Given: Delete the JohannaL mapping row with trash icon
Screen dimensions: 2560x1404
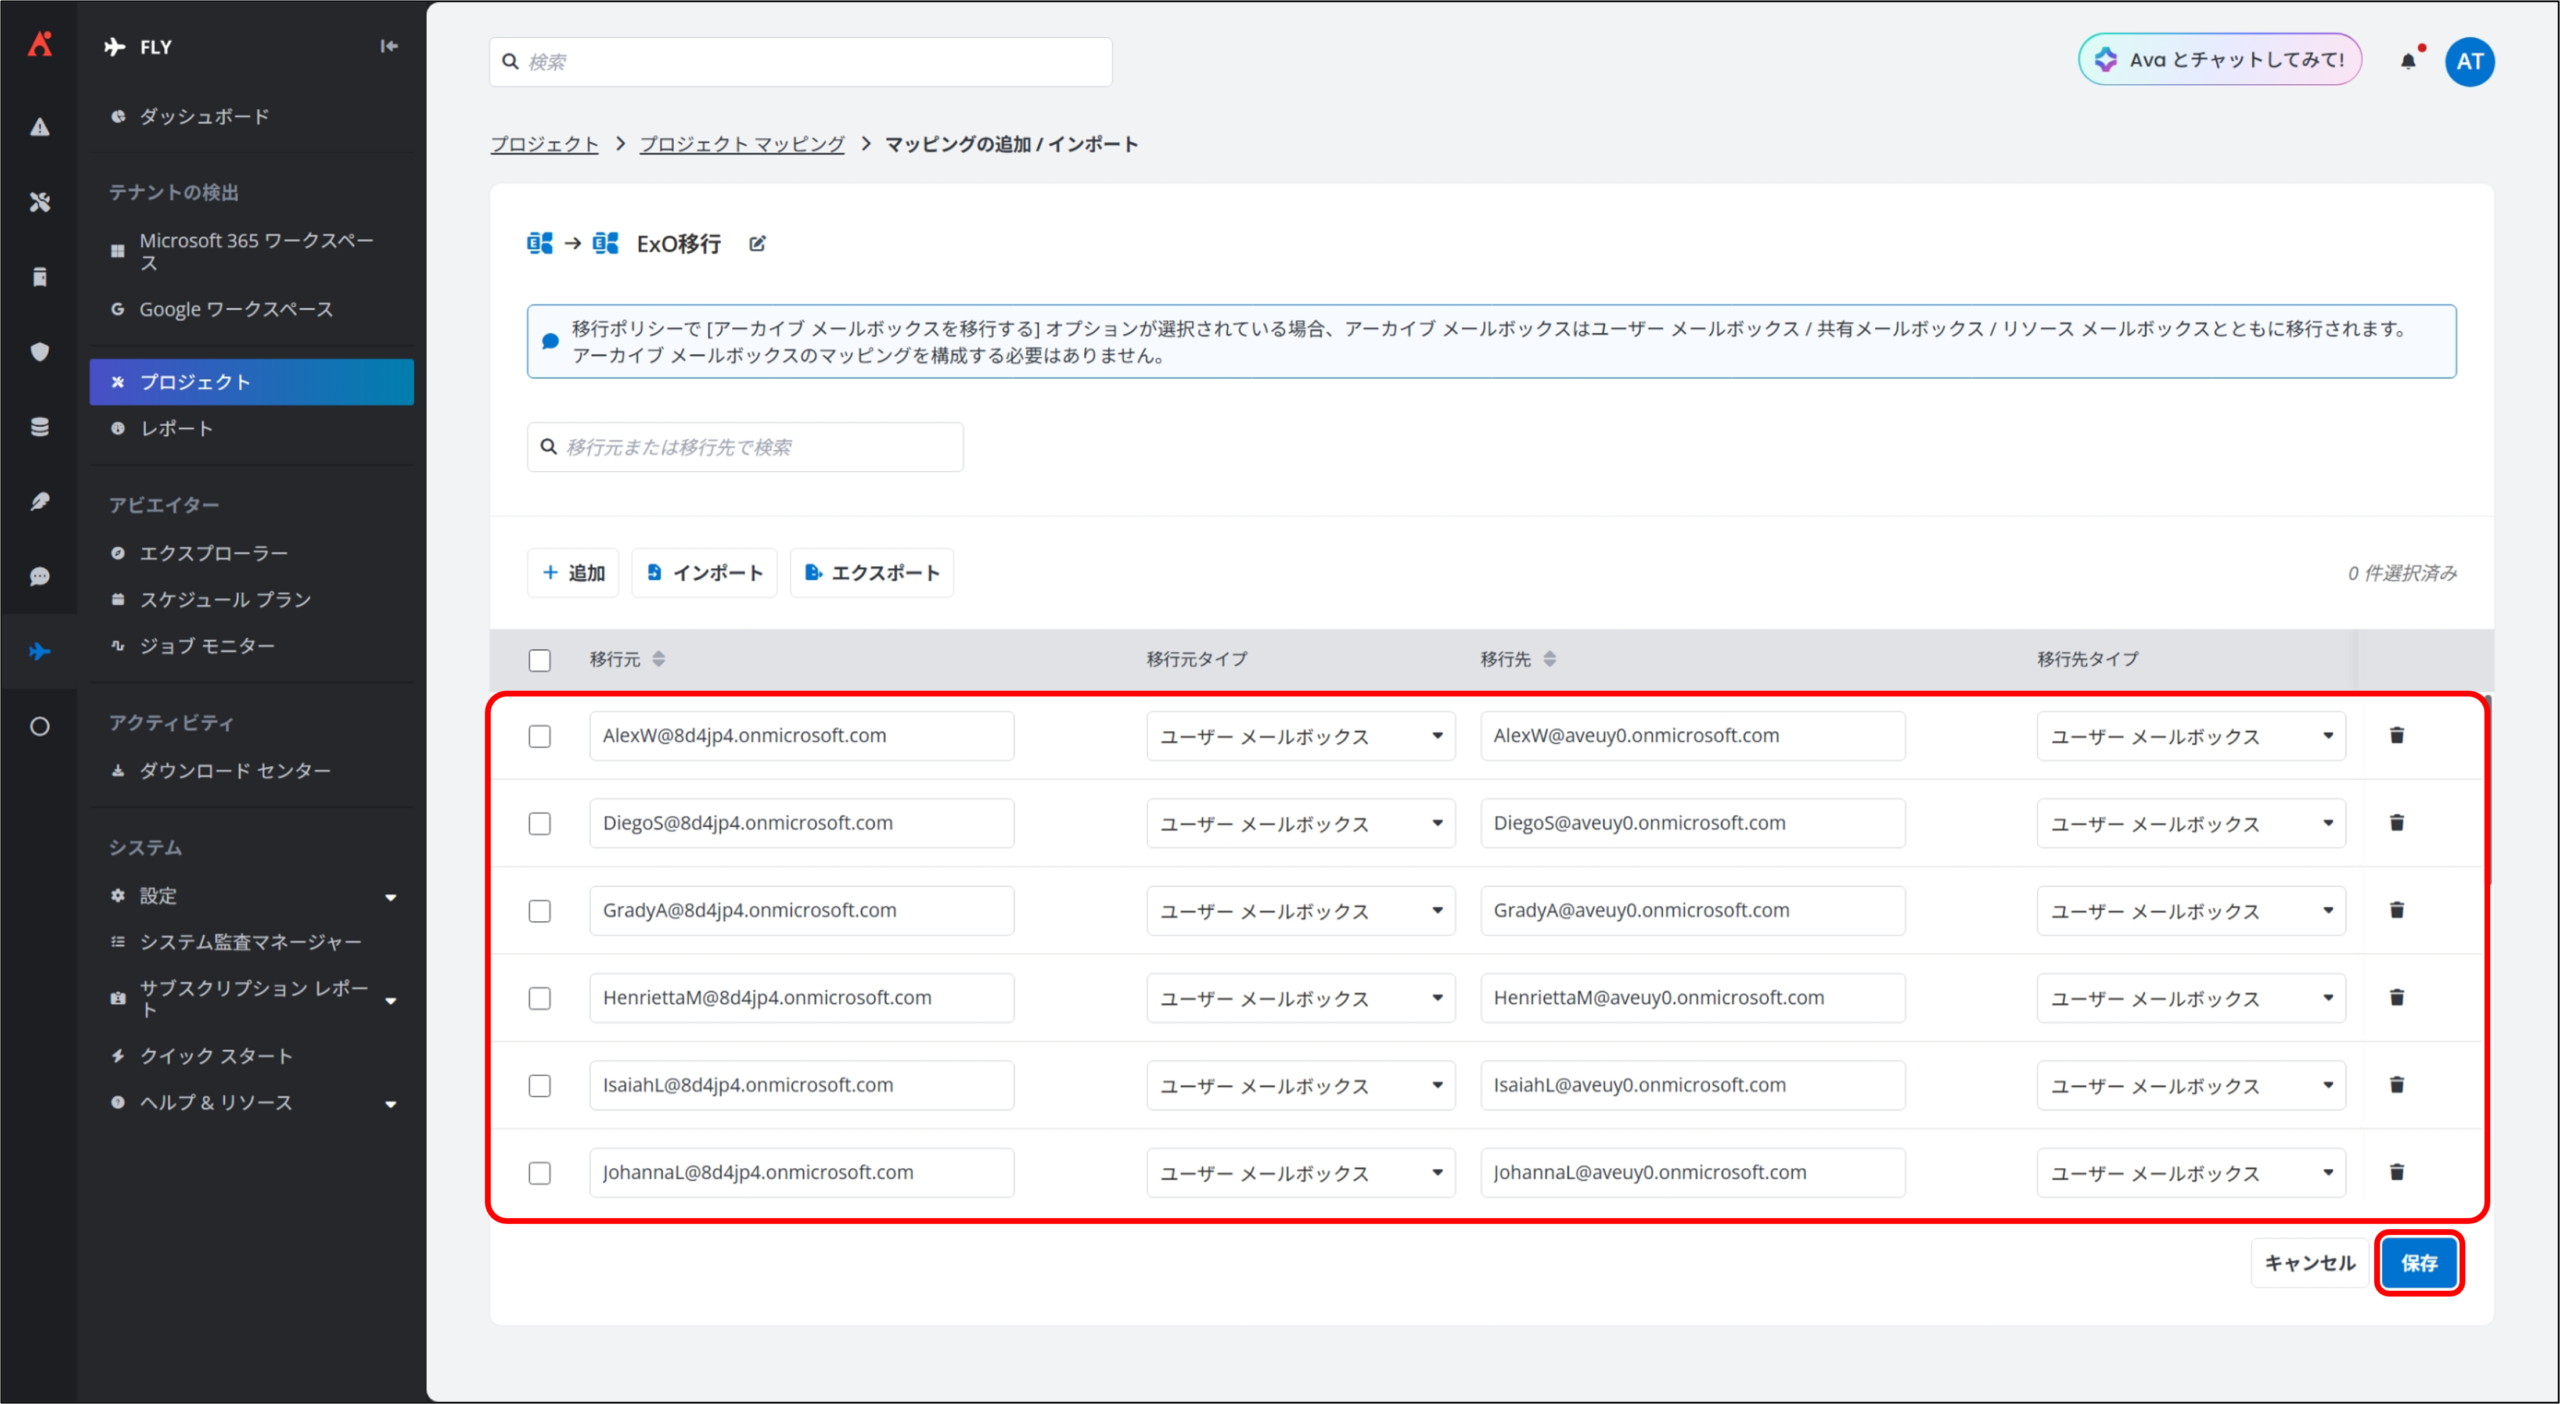Looking at the screenshot, I should point(2396,1172).
